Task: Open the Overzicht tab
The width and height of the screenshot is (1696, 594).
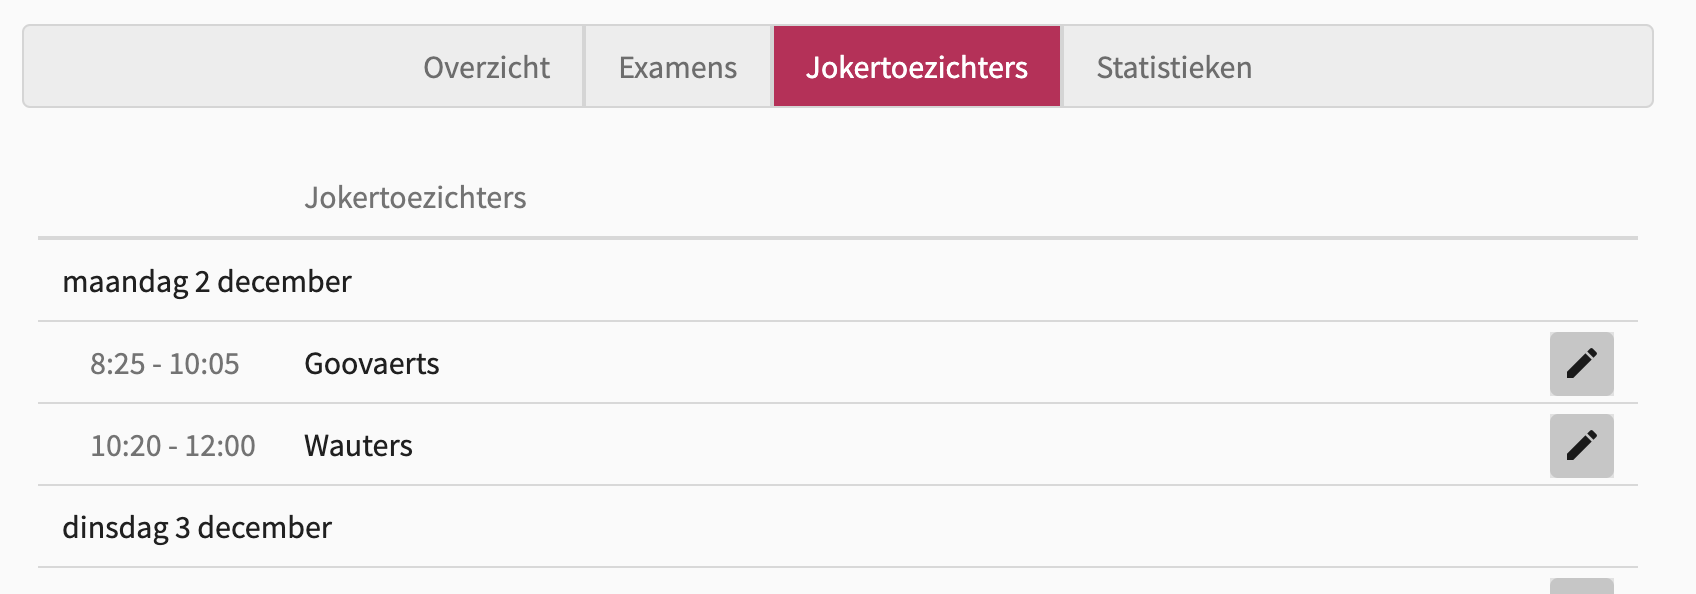Action: point(486,67)
